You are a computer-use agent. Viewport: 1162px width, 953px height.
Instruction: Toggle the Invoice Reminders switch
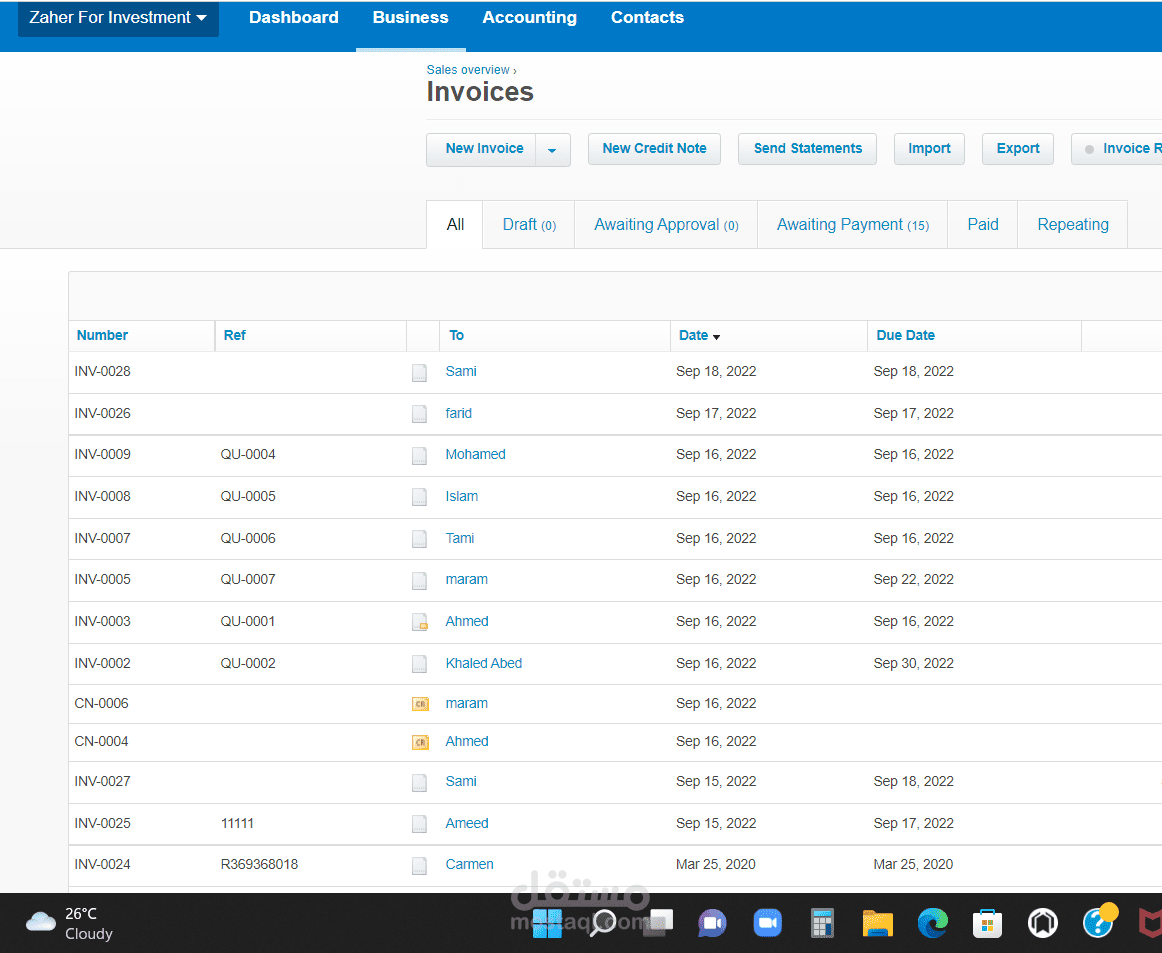click(x=1124, y=148)
